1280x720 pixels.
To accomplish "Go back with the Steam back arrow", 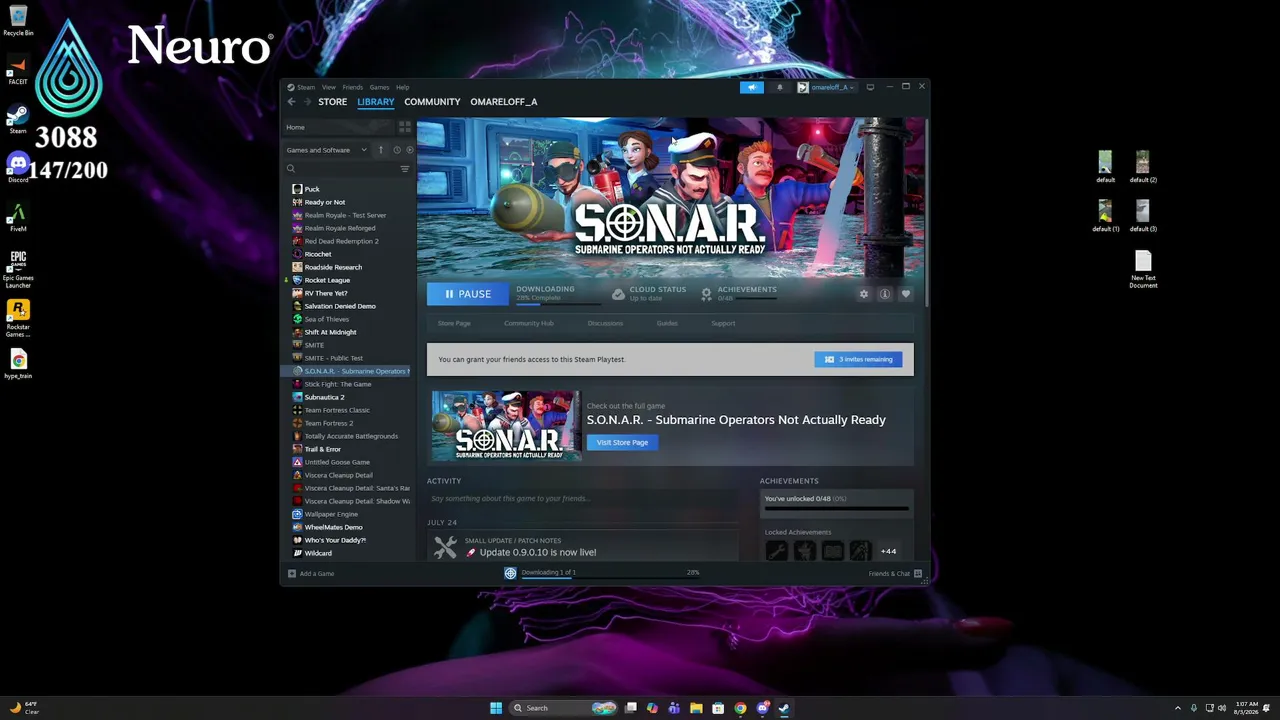I will [291, 102].
